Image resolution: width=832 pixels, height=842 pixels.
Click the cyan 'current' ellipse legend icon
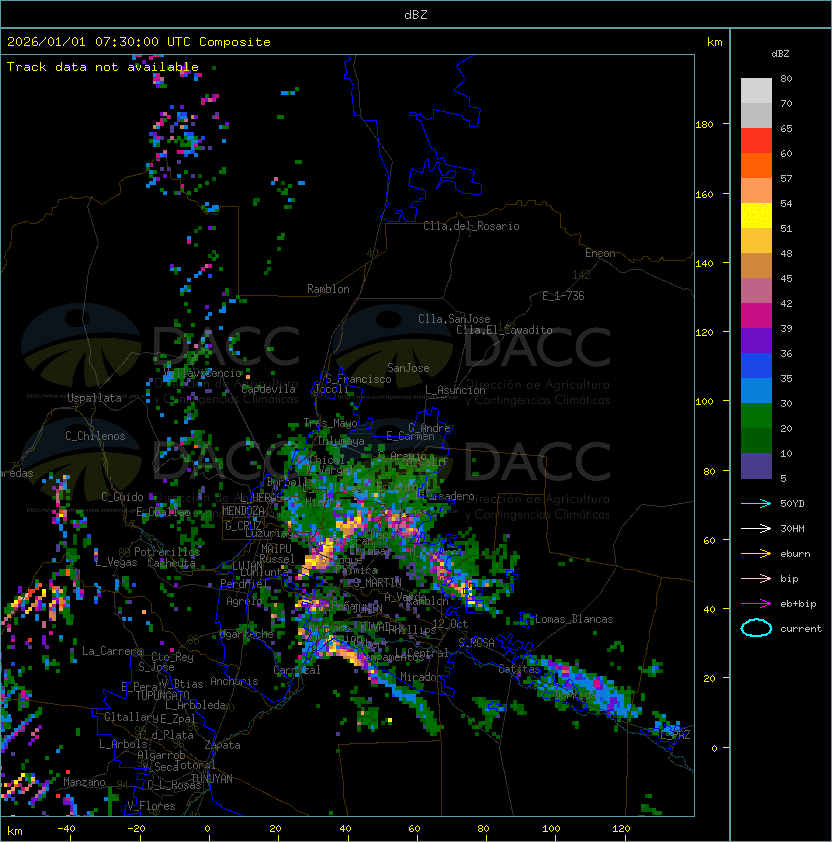tap(756, 628)
